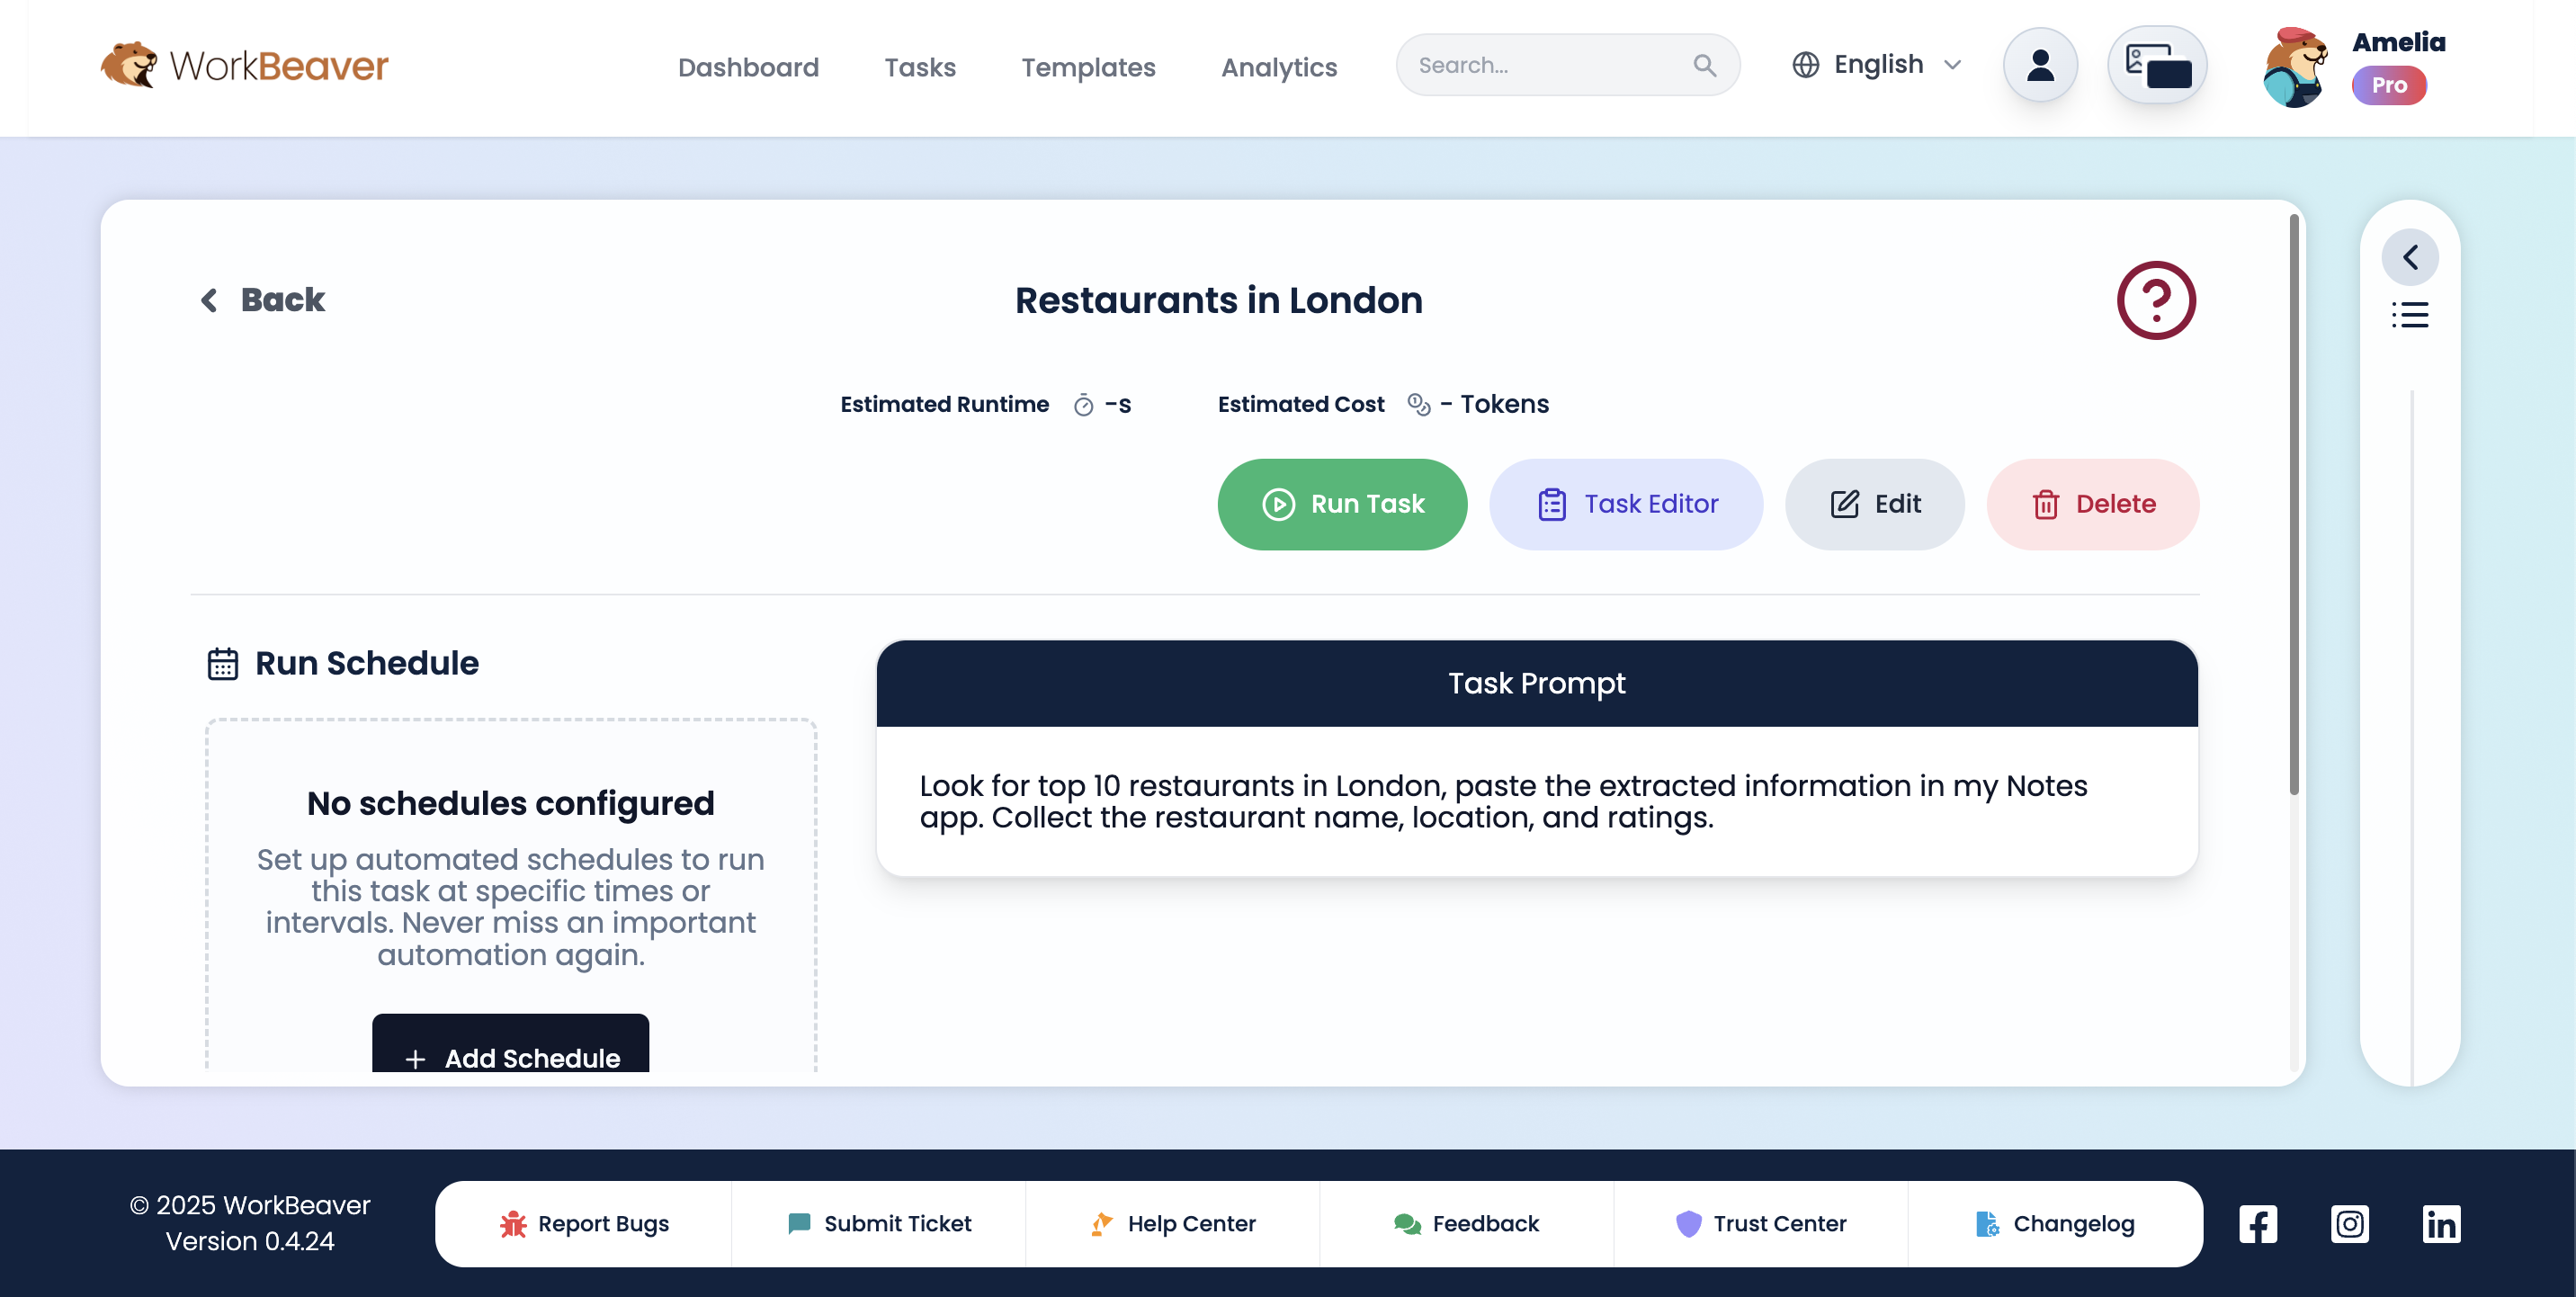Open the Analytics section
The height and width of the screenshot is (1297, 2576).
click(x=1278, y=67)
